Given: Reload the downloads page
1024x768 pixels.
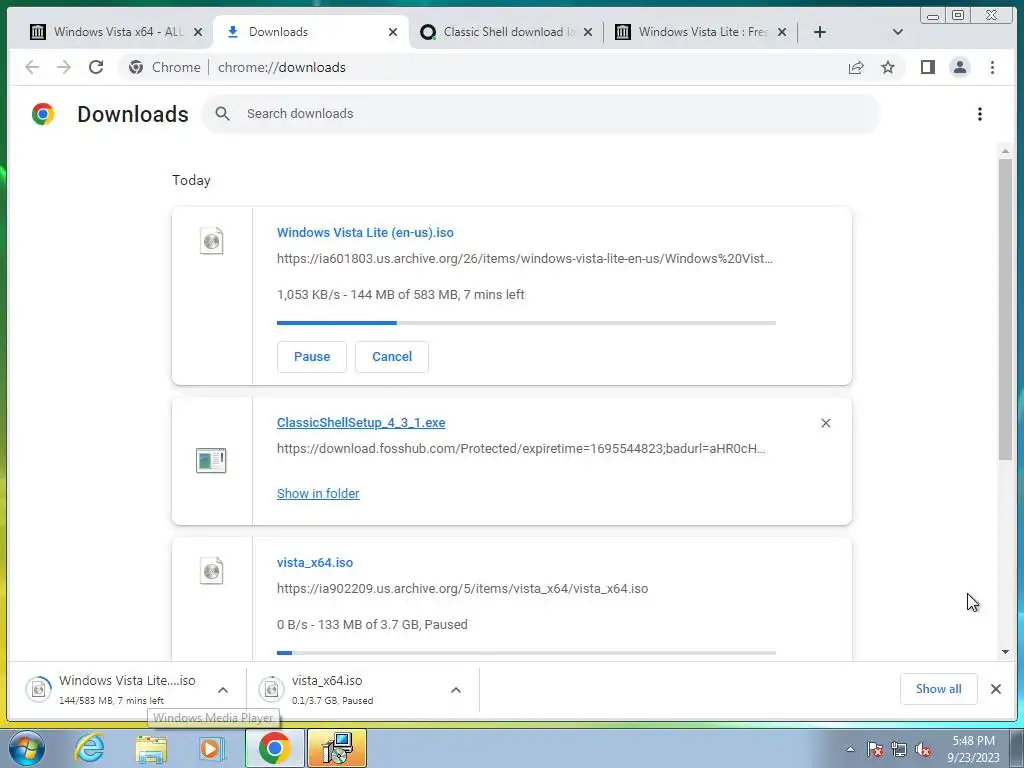Looking at the screenshot, I should (x=96, y=67).
